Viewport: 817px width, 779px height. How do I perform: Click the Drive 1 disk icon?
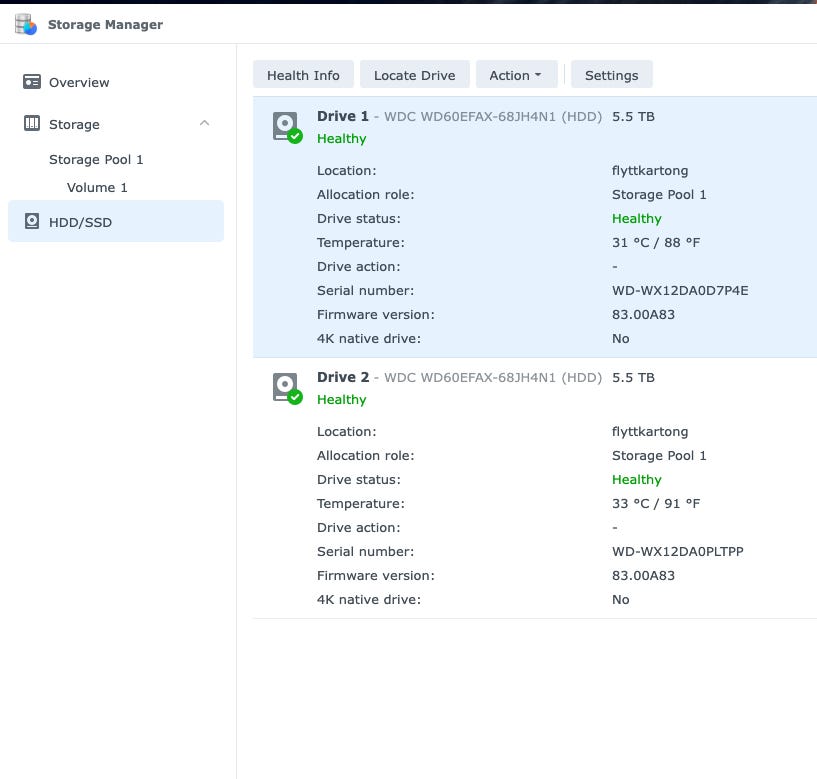[286, 127]
